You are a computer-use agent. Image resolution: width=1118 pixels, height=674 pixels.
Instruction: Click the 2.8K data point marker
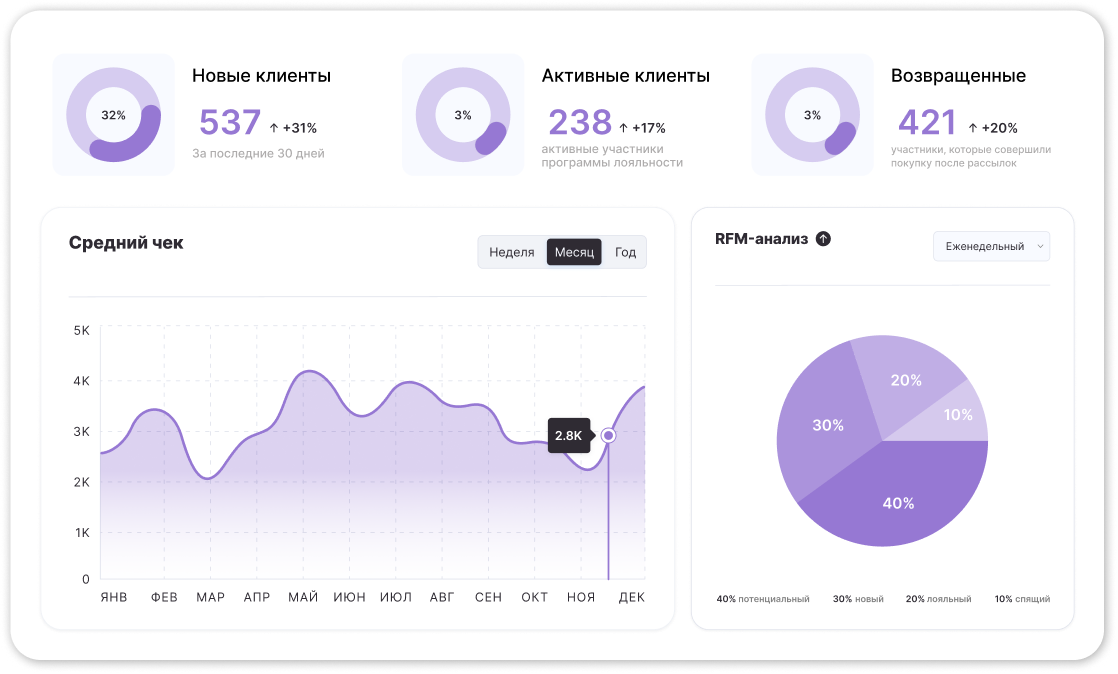pos(608,435)
